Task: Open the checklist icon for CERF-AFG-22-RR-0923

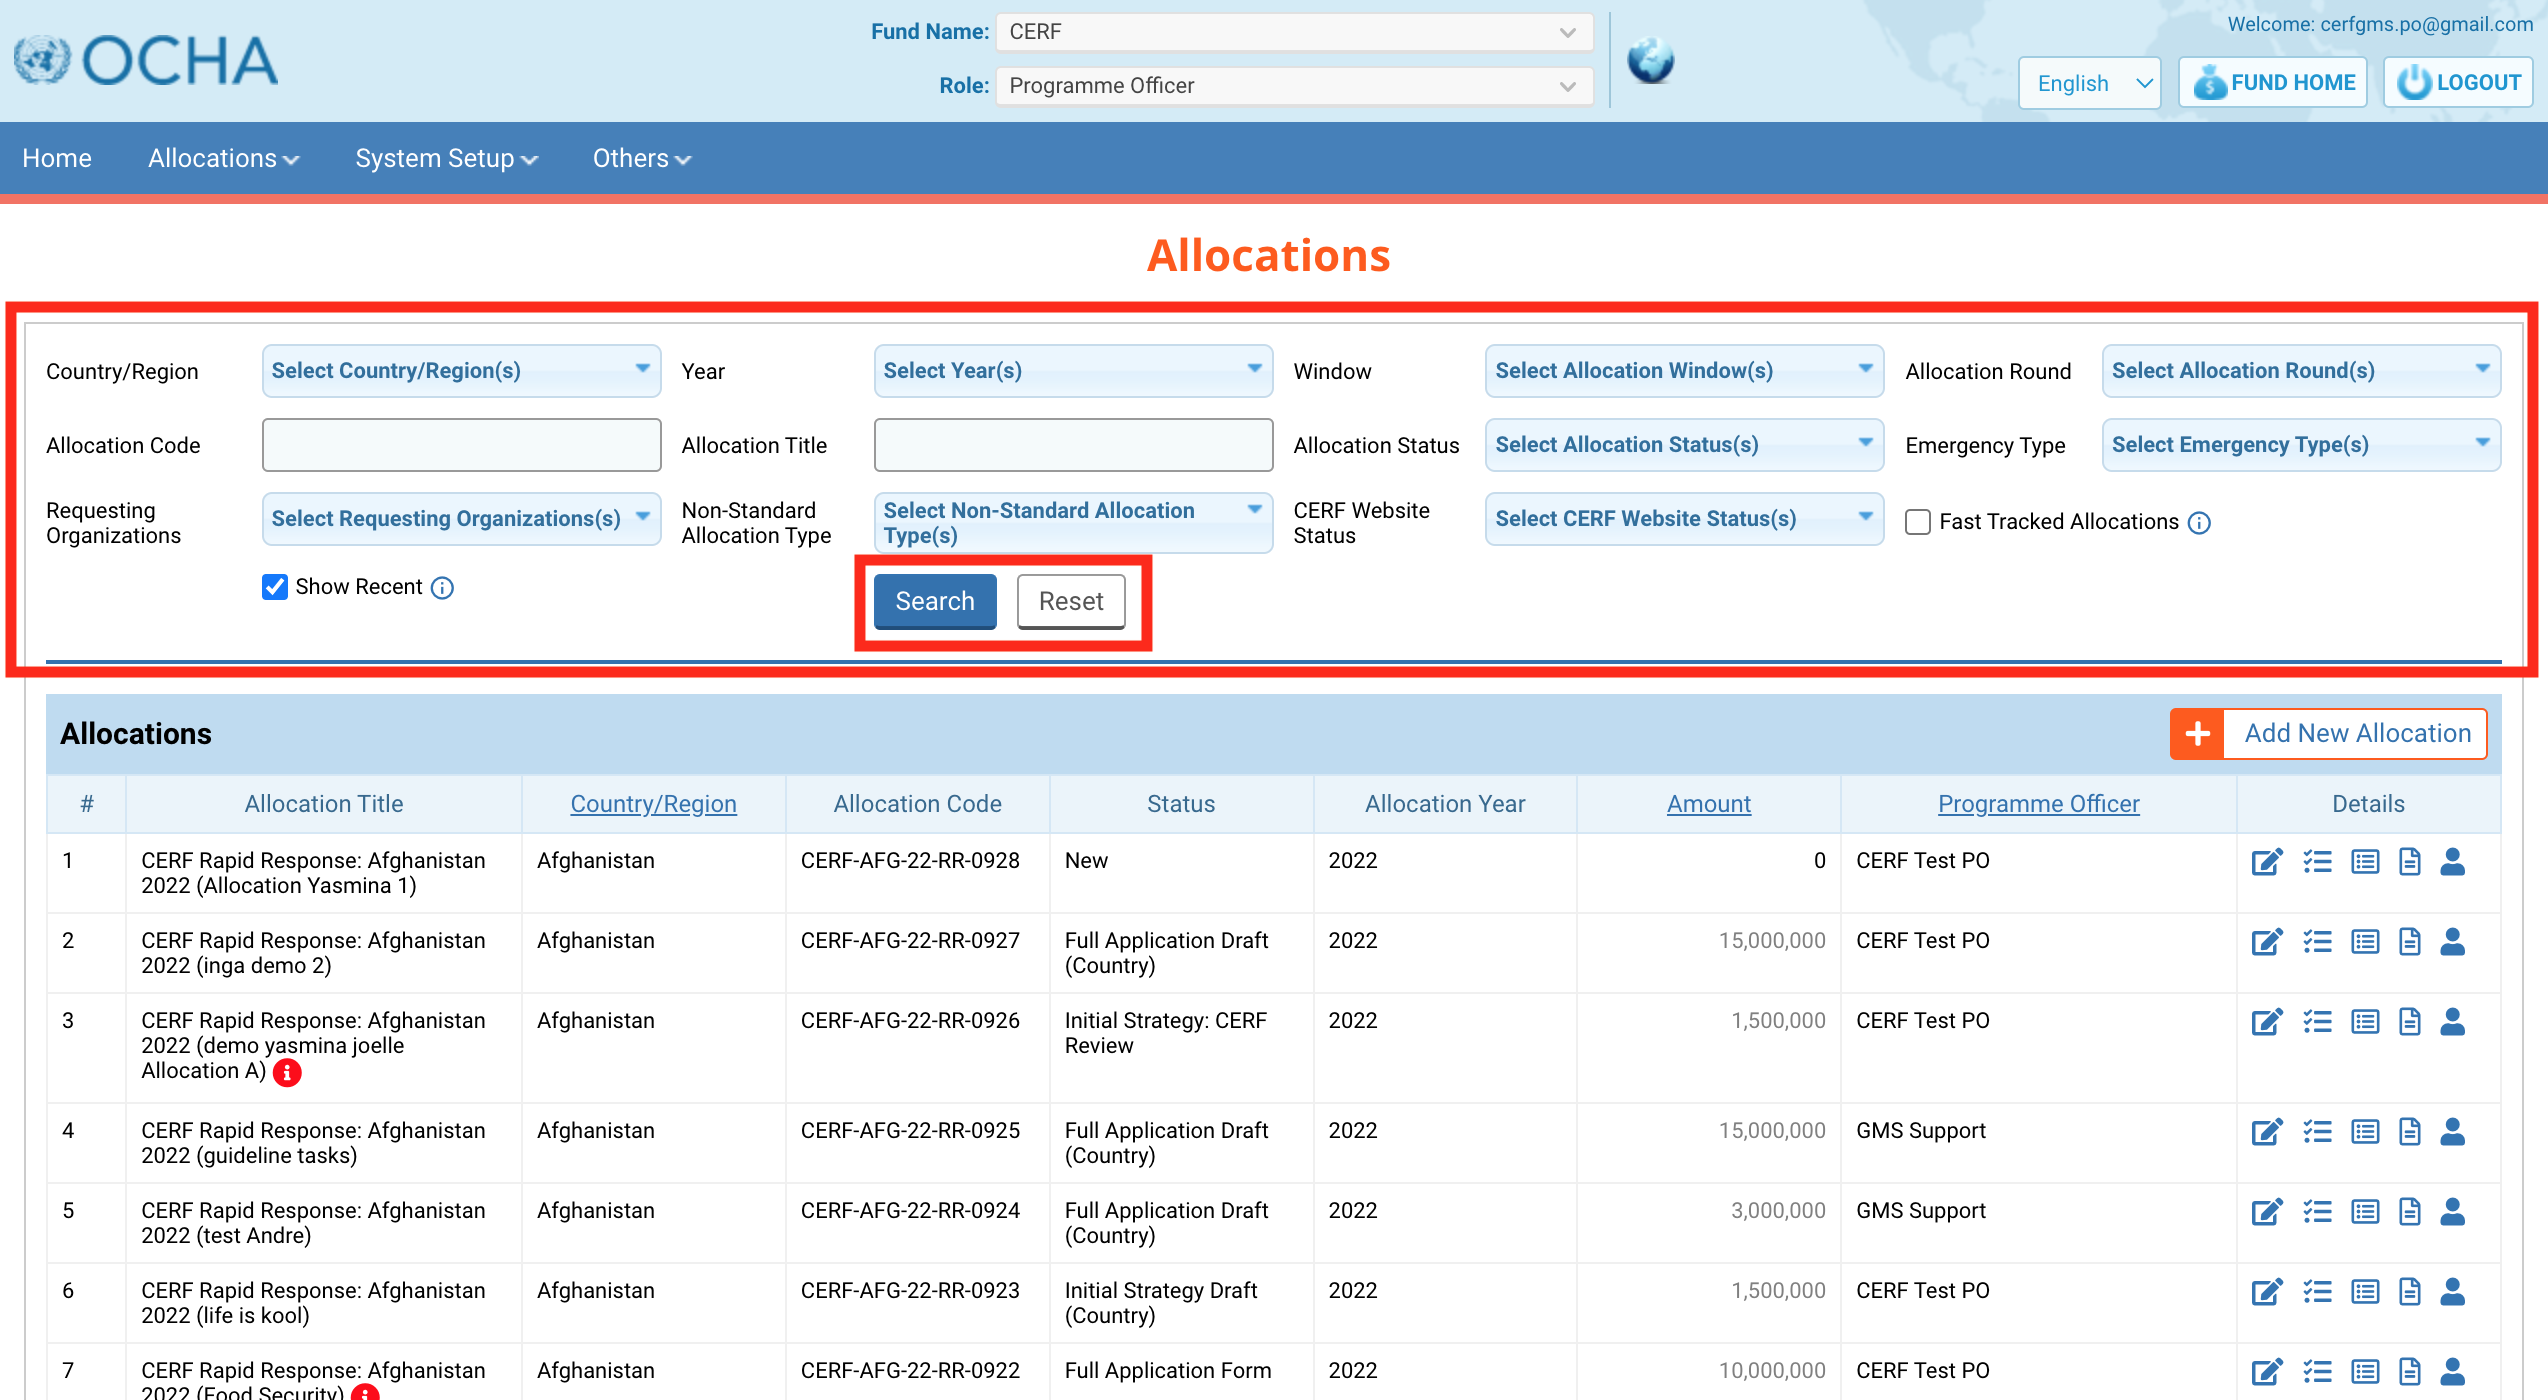Action: 2317,1292
